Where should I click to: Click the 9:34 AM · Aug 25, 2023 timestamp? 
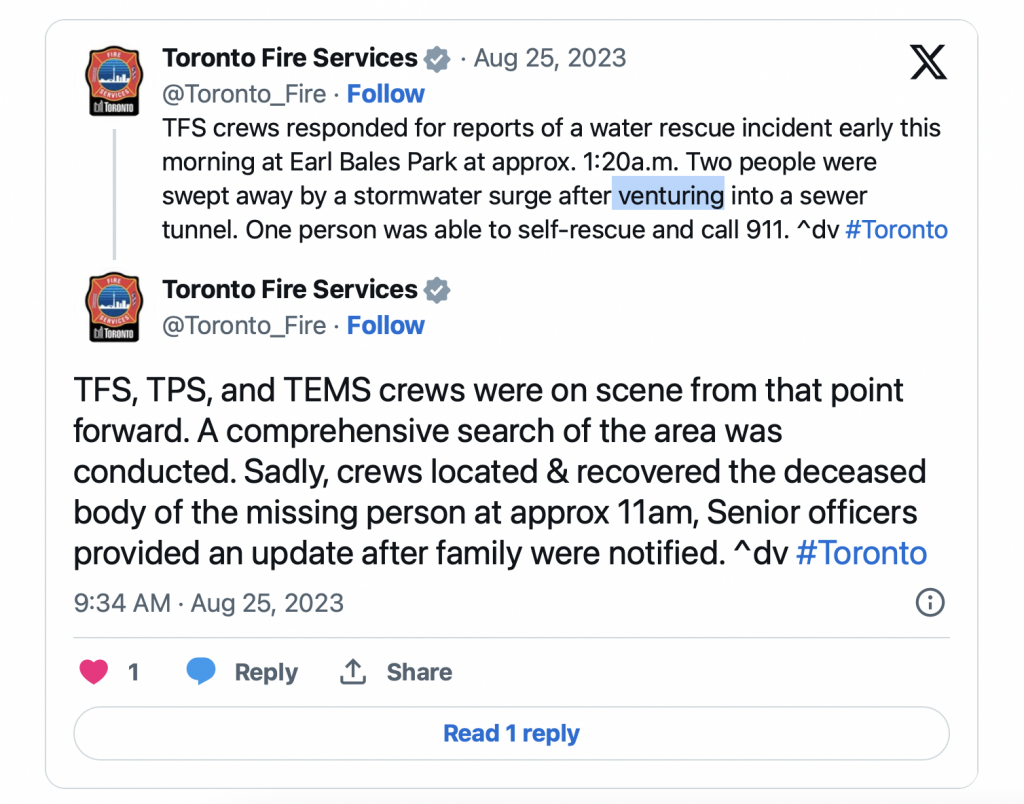pos(209,603)
